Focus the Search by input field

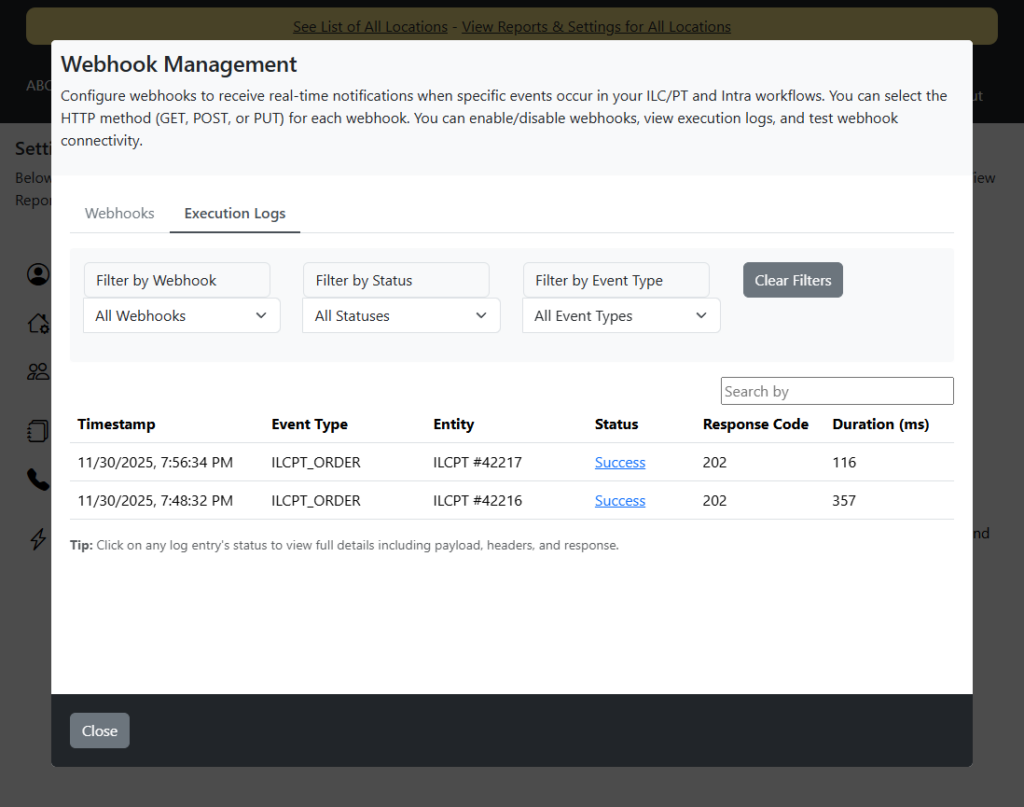[x=837, y=391]
